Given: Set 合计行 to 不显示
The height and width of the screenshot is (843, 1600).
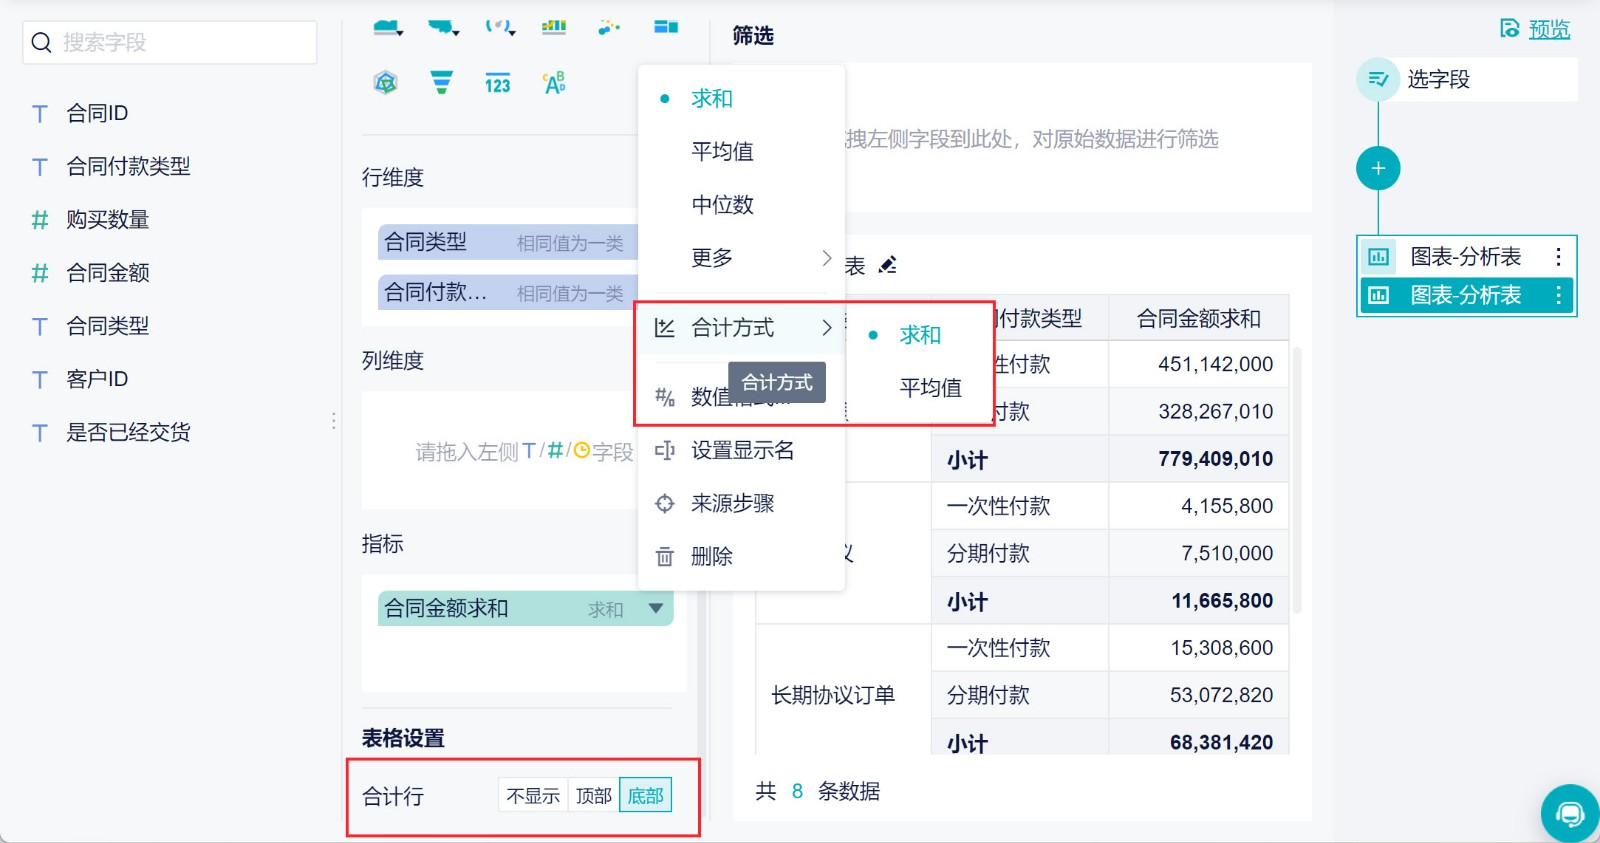Looking at the screenshot, I should pyautogui.click(x=533, y=796).
